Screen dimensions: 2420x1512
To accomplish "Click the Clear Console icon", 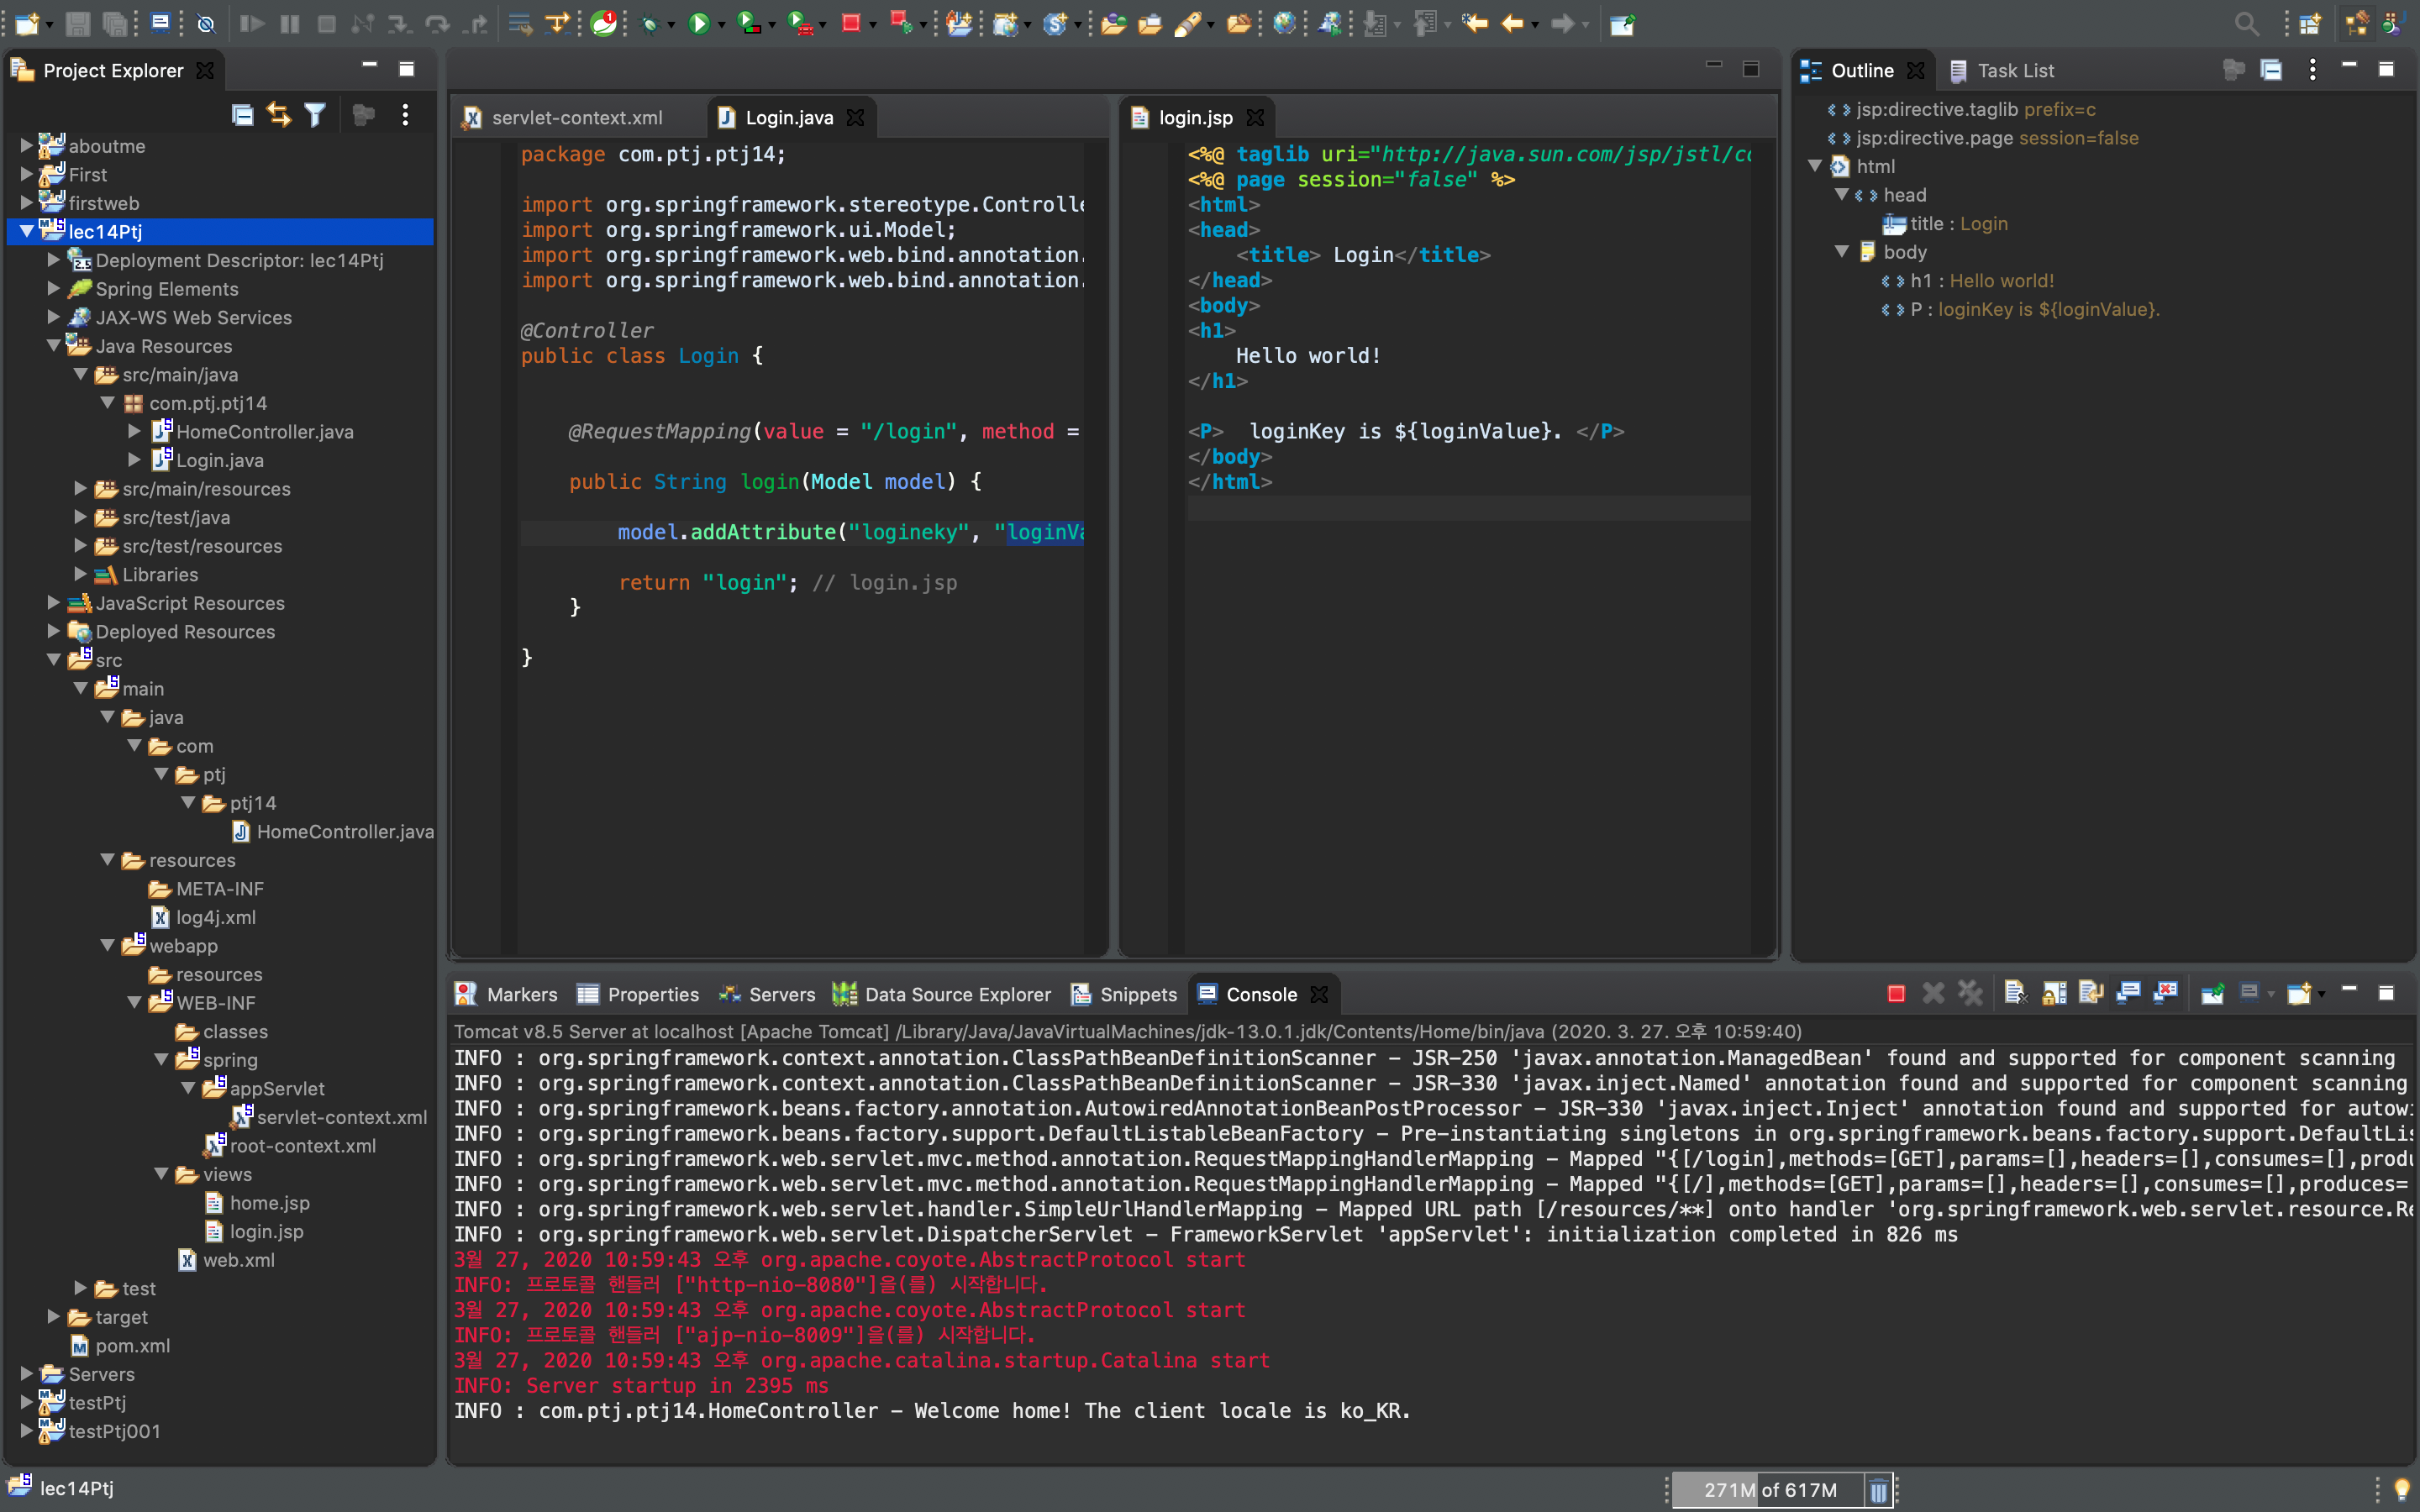I will (2015, 993).
